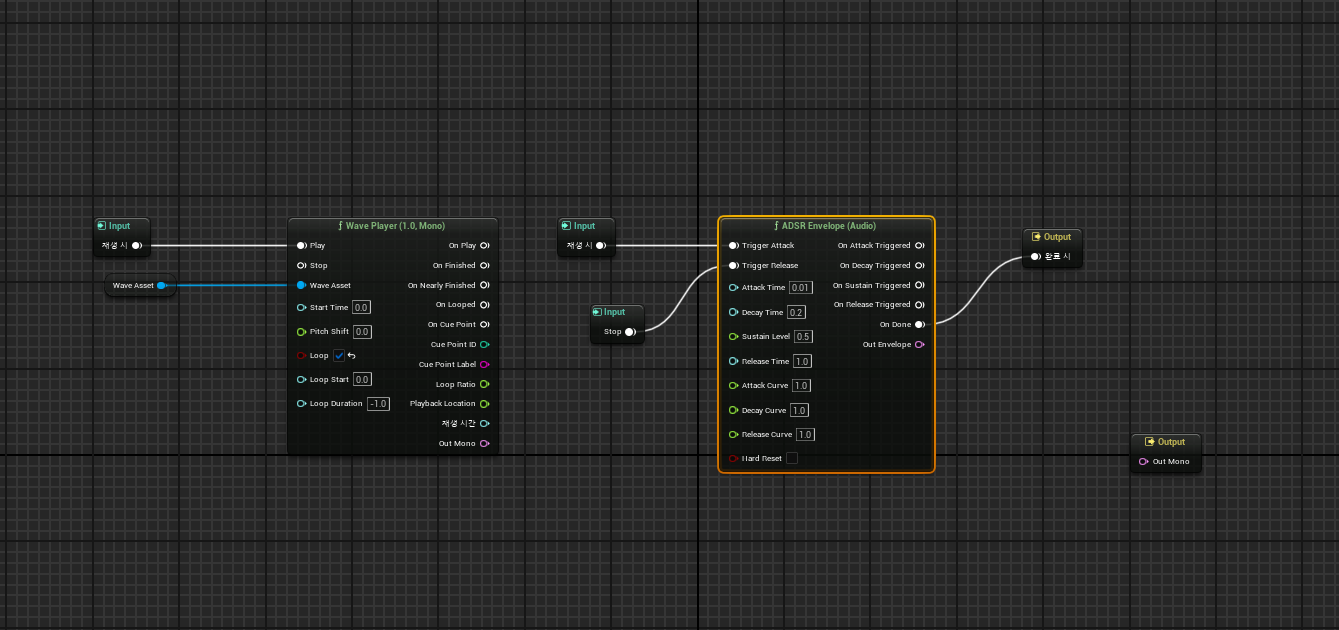The image size is (1339, 630).
Task: Click Wave Player's Out Mono output pin
Action: coord(485,443)
